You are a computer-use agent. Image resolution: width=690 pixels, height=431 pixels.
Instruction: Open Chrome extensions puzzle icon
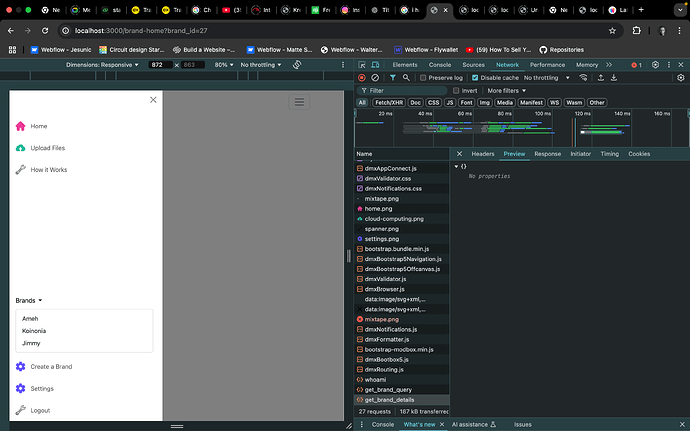[636, 30]
